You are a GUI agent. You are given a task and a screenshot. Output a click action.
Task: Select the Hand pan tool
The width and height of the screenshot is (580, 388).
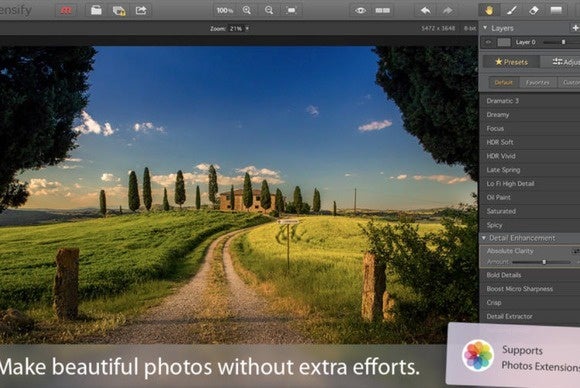click(x=489, y=10)
